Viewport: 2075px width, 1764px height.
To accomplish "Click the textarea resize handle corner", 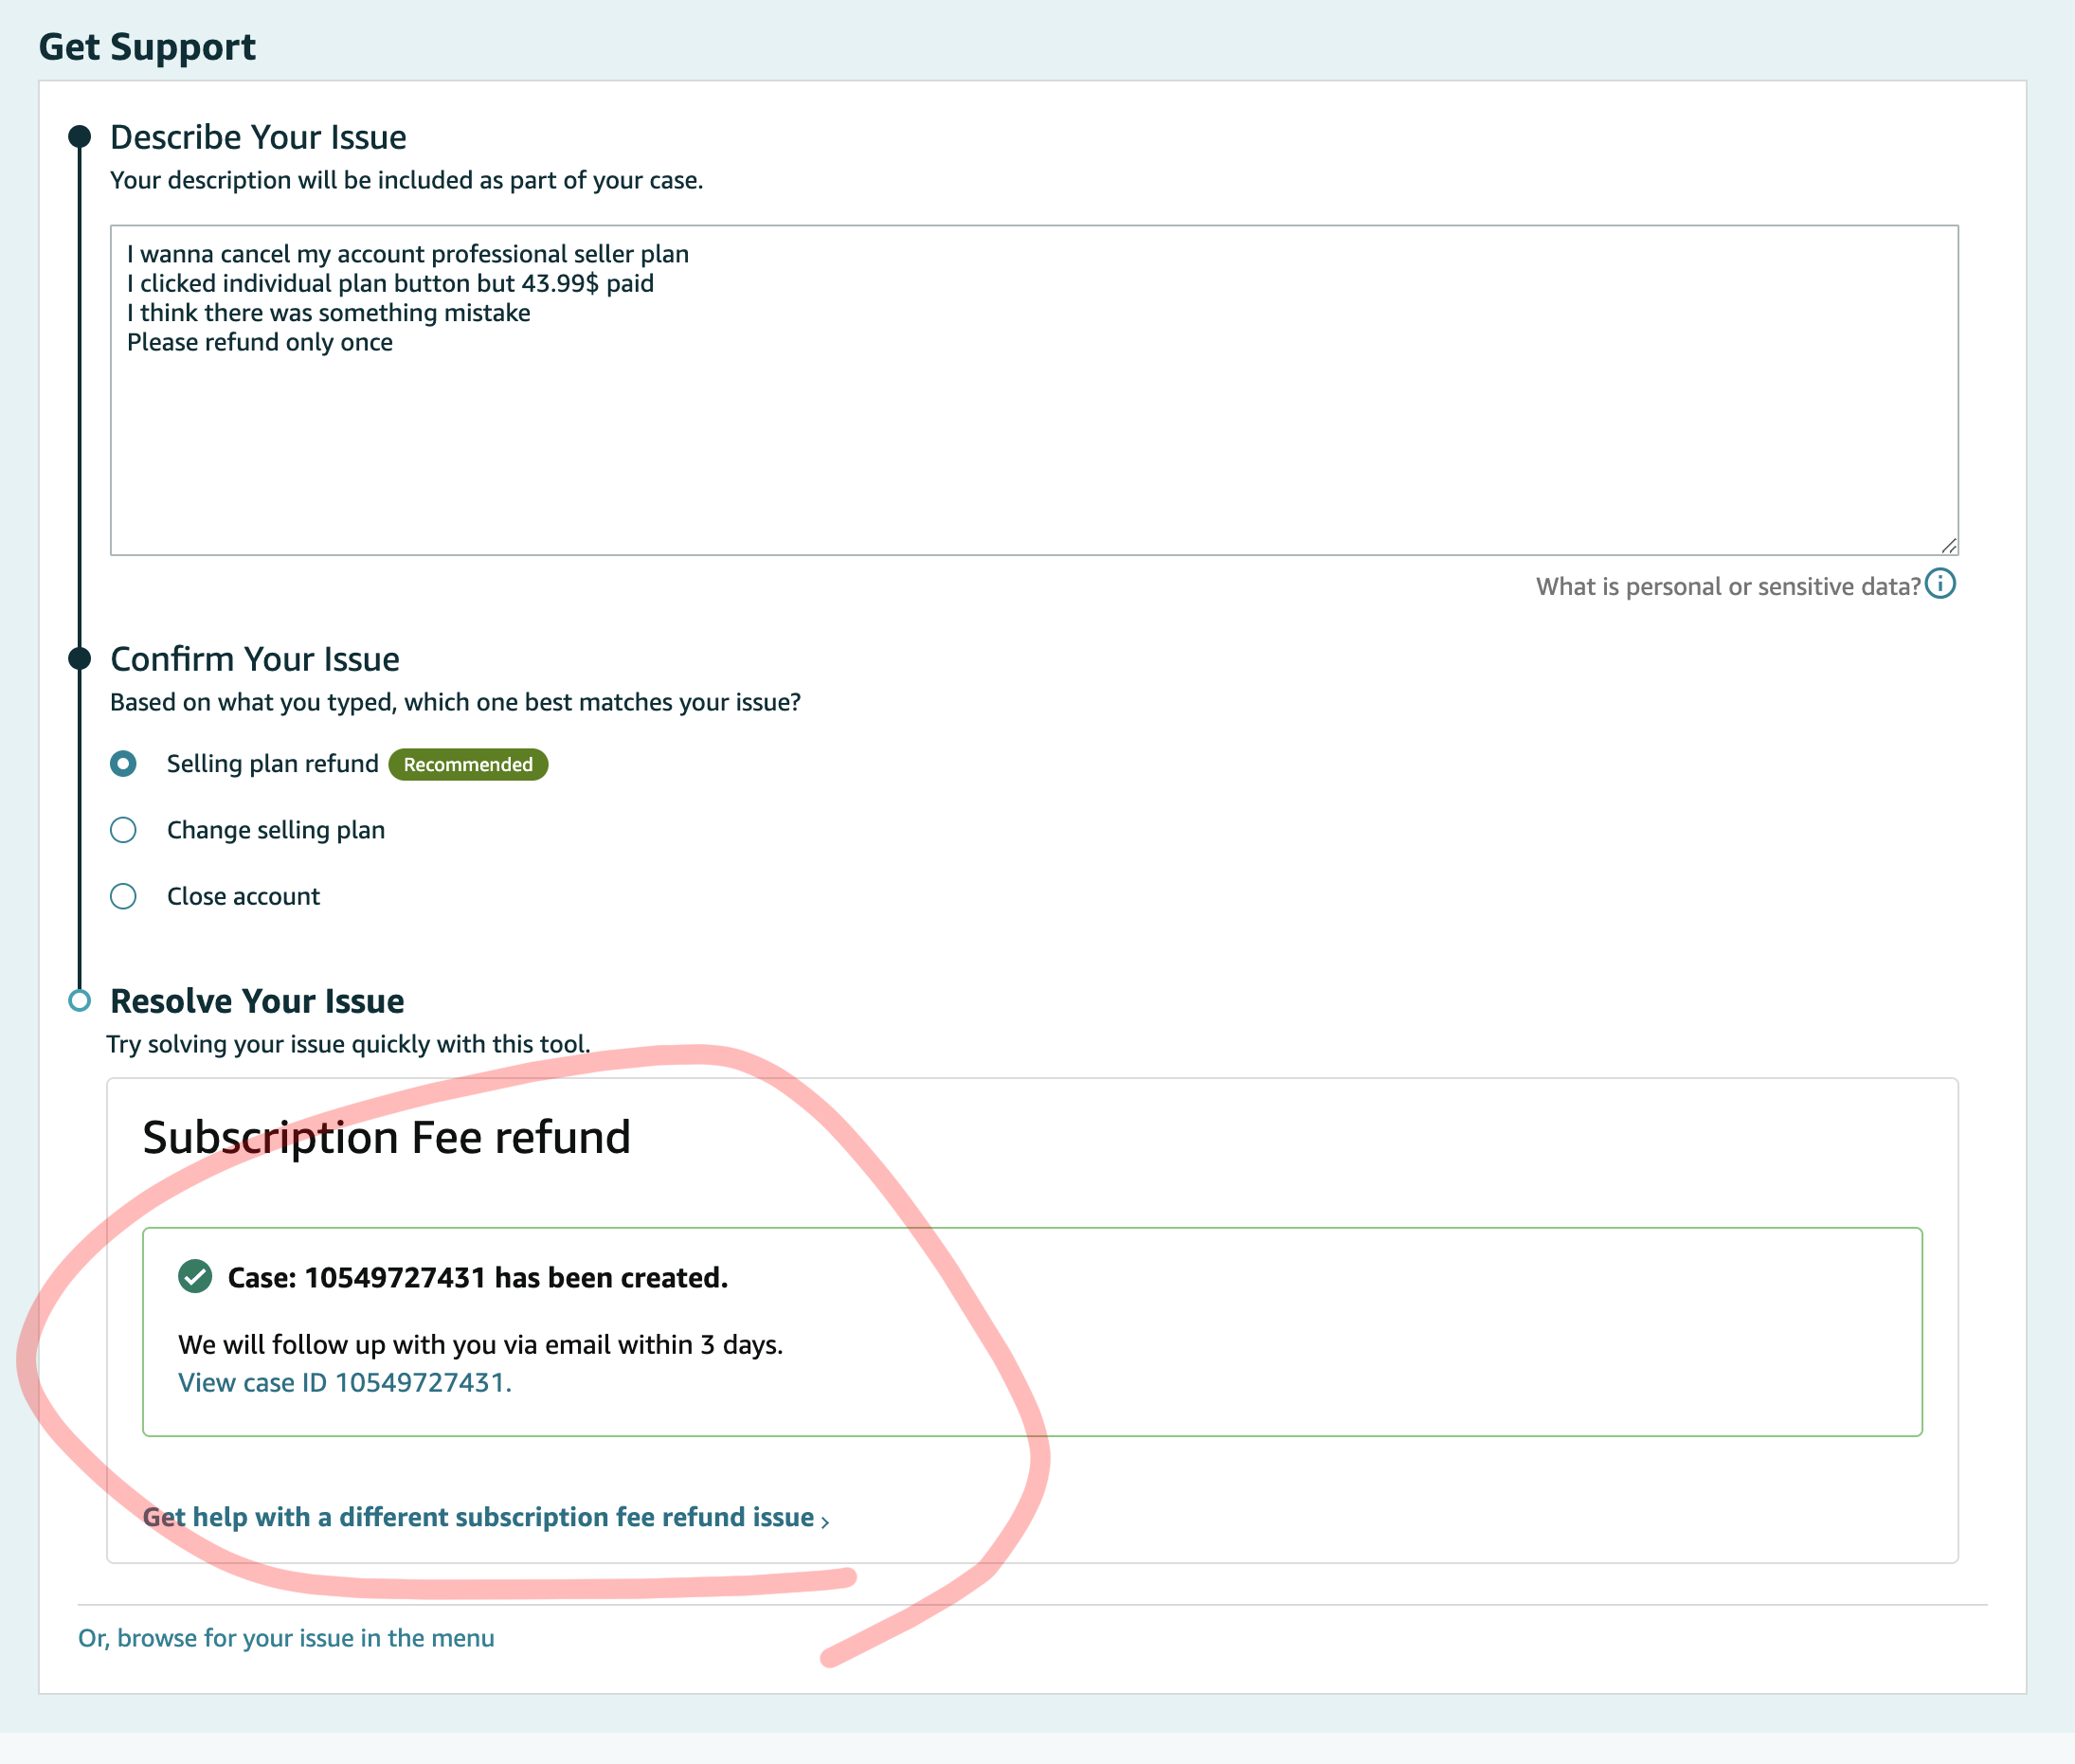I will click(1948, 545).
